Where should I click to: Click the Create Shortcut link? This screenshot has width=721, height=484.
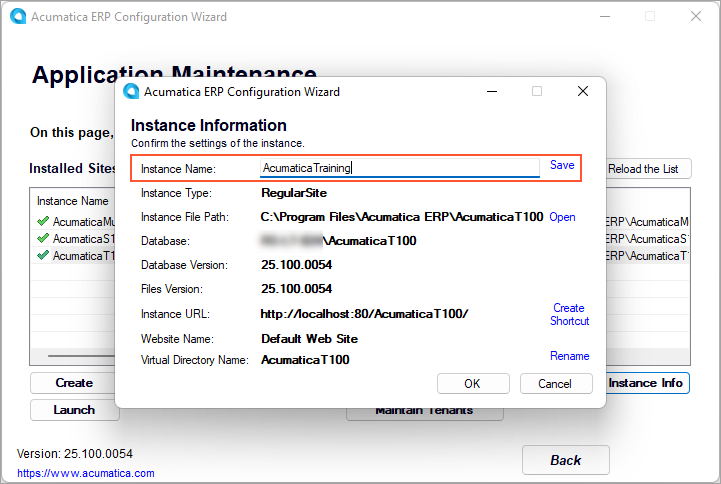point(569,314)
